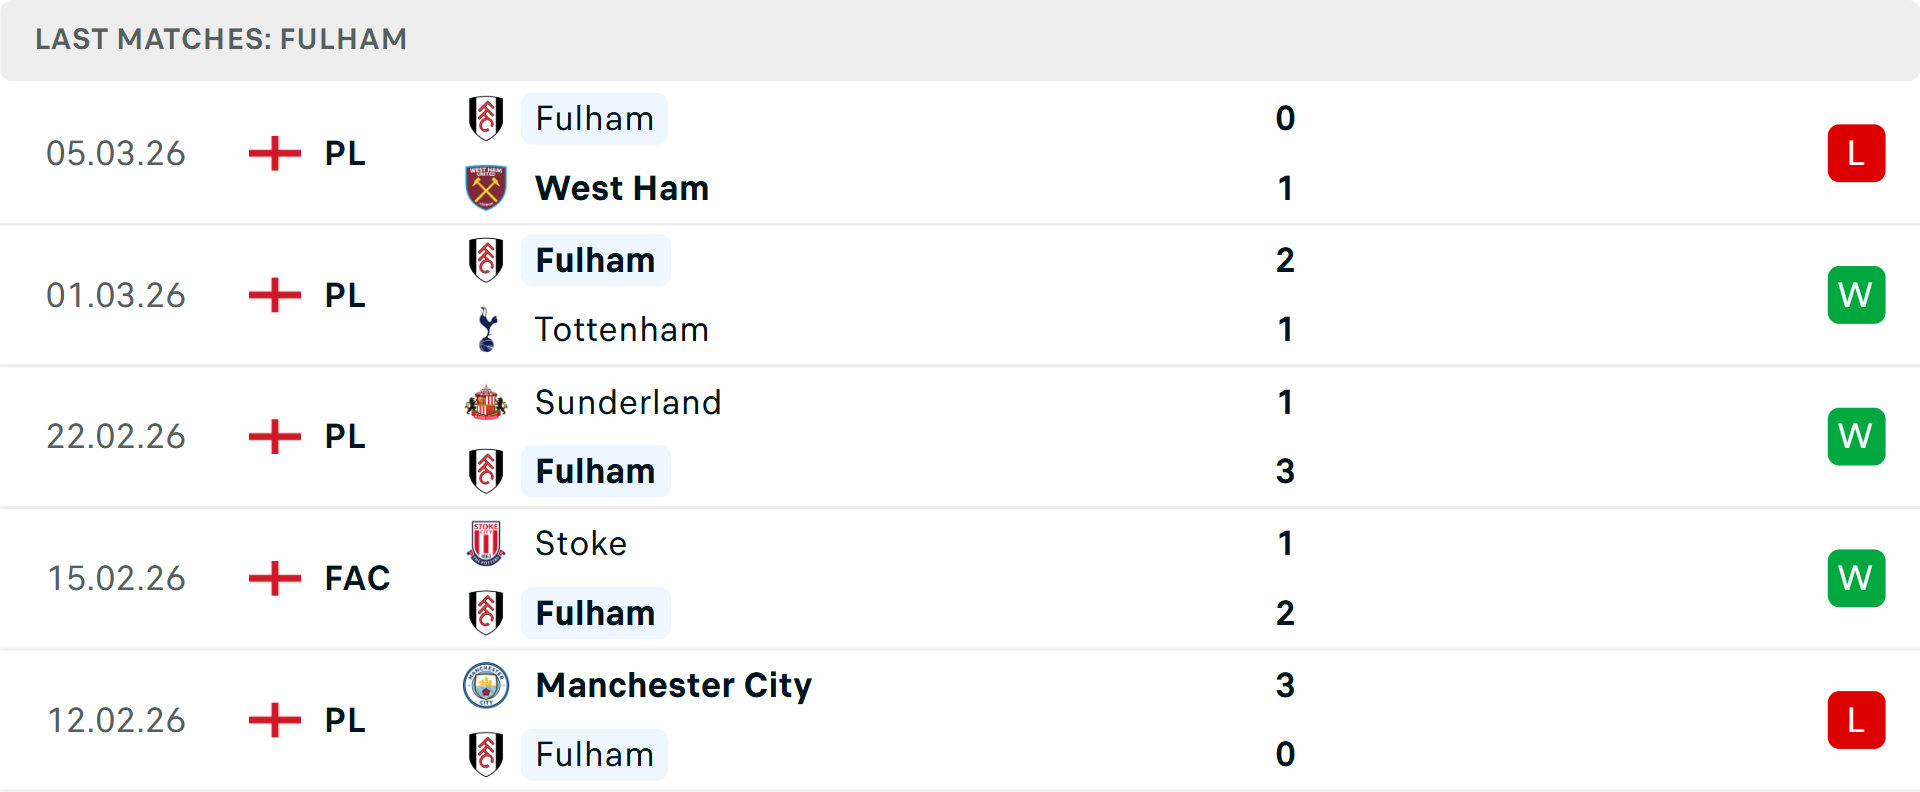Expand the match details for the Sunderland game
Image resolution: width=1920 pixels, height=792 pixels.
(x=960, y=436)
